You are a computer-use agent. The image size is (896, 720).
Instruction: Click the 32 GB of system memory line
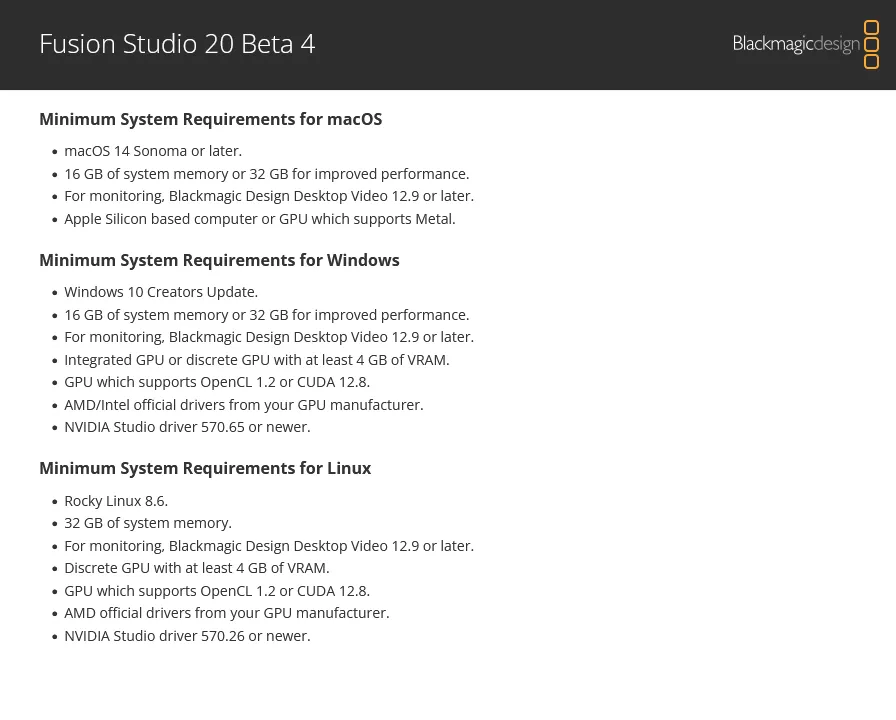pyautogui.click(x=148, y=523)
